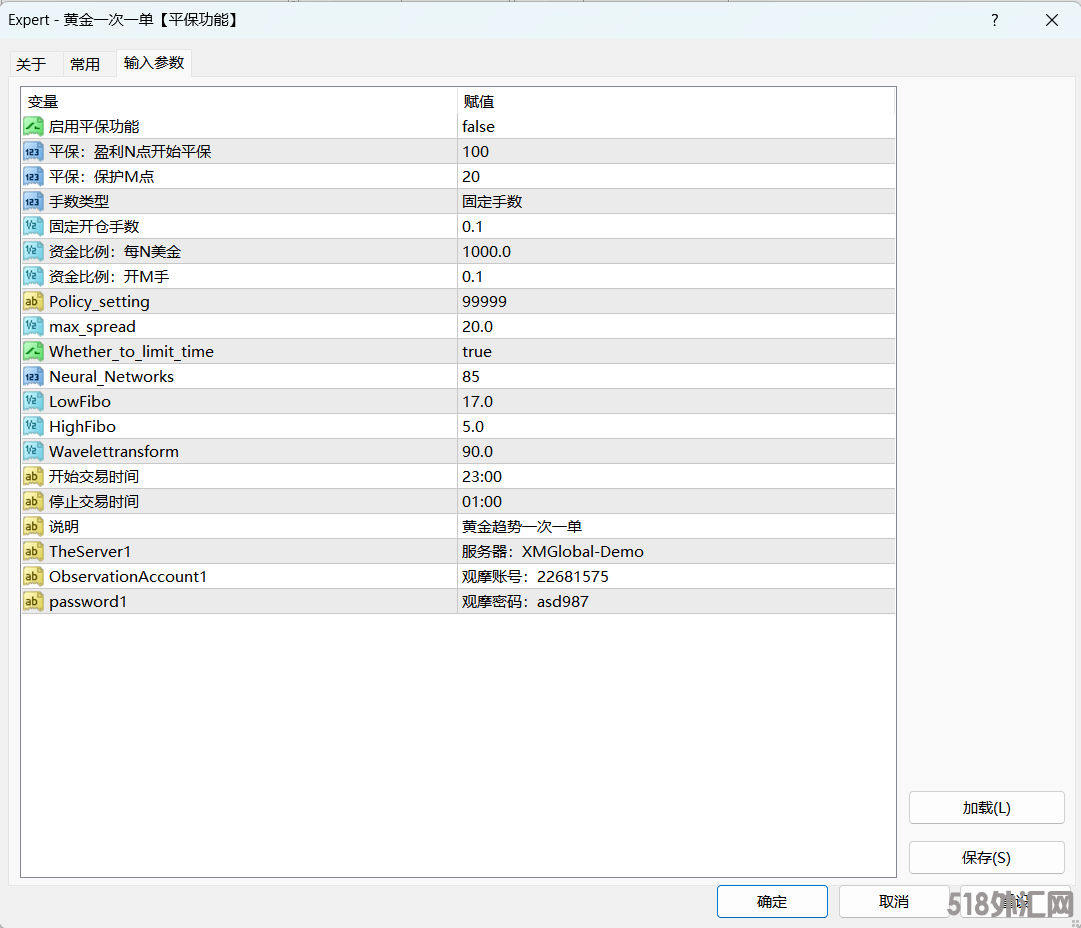The image size is (1081, 928).
Task: Save parameters with 保存(S)
Action: coord(987,858)
